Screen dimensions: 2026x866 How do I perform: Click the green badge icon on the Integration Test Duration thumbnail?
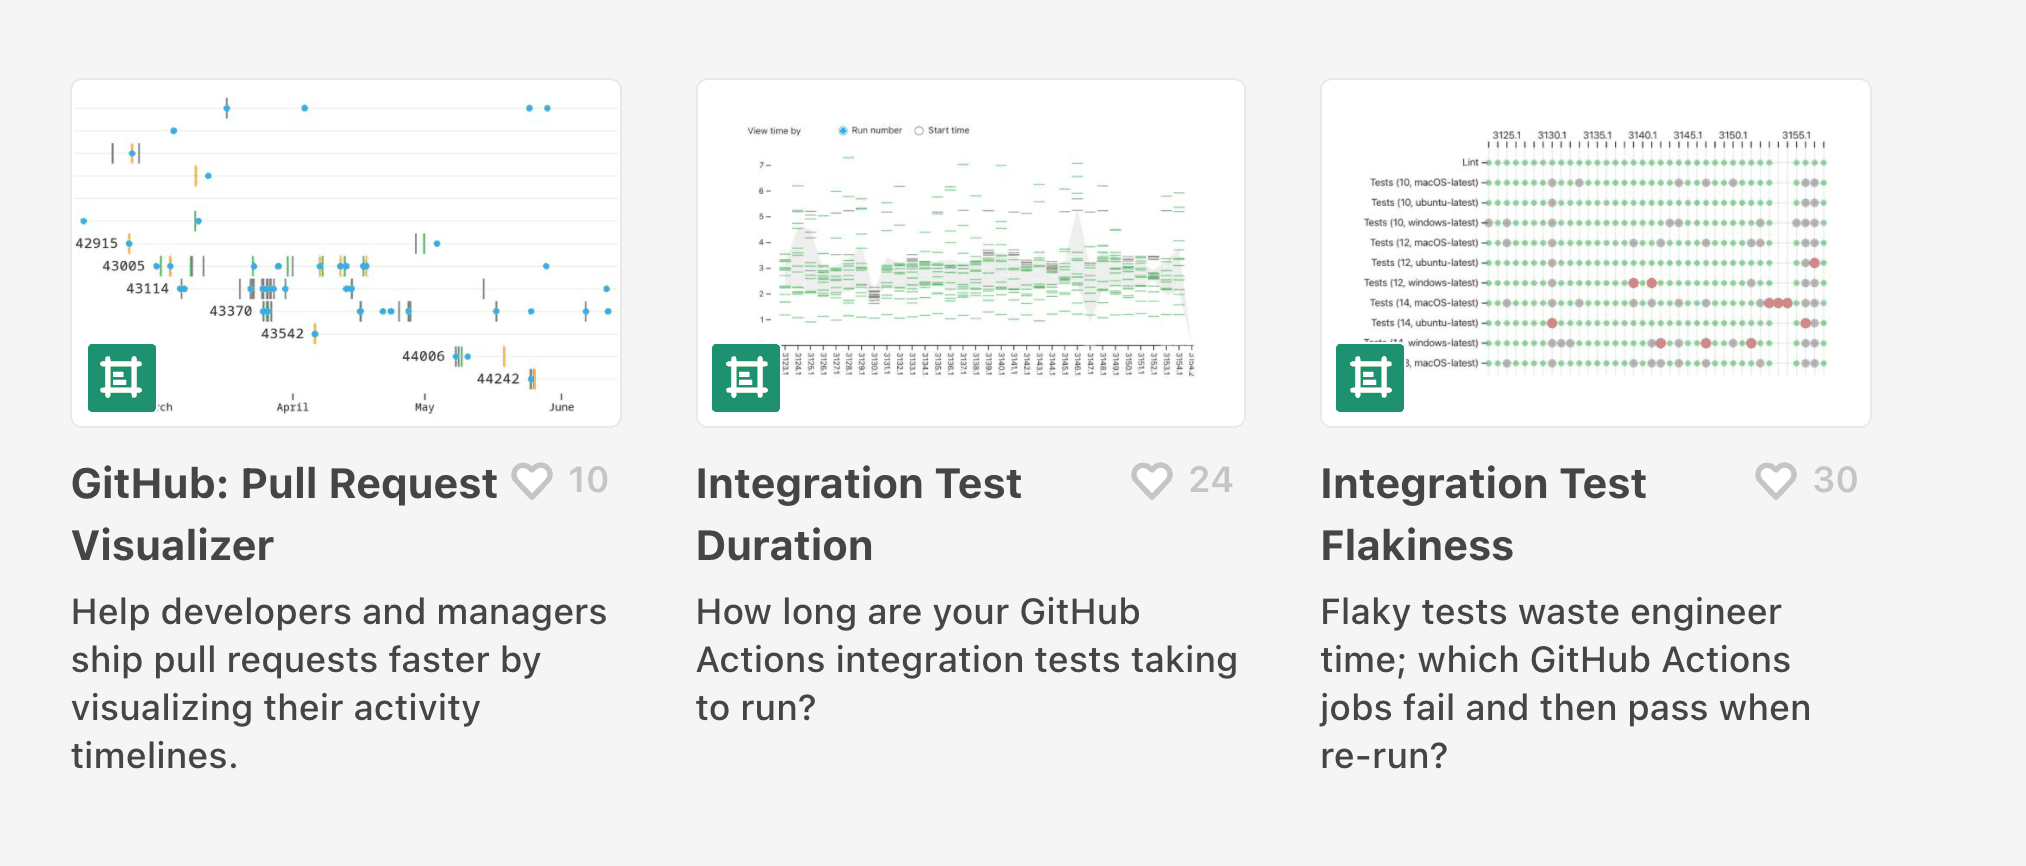[746, 378]
